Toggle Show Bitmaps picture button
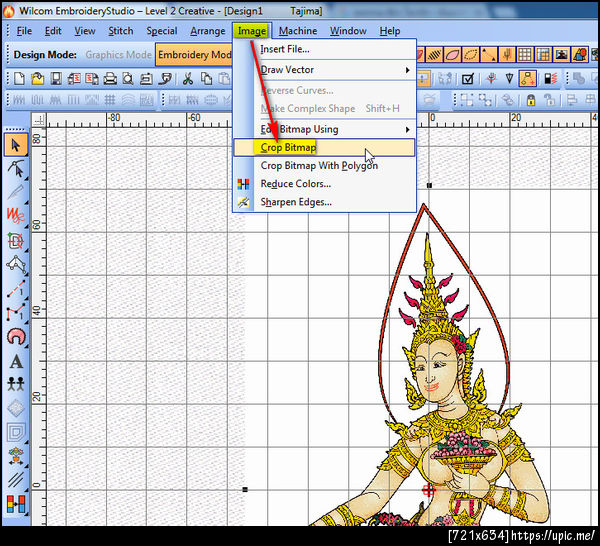 tap(561, 55)
